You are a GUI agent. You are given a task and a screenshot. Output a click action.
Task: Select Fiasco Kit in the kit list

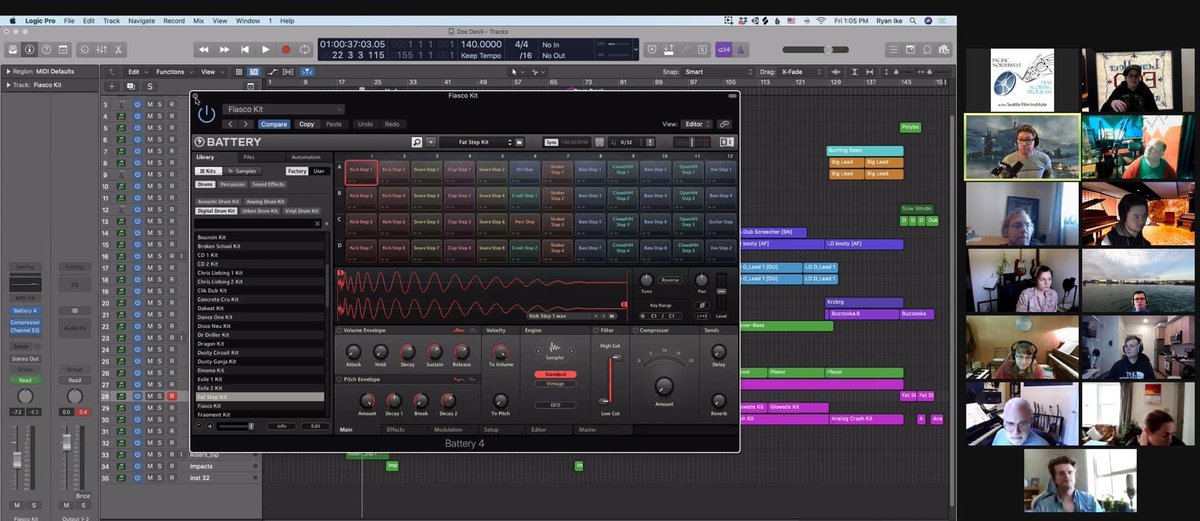259,405
